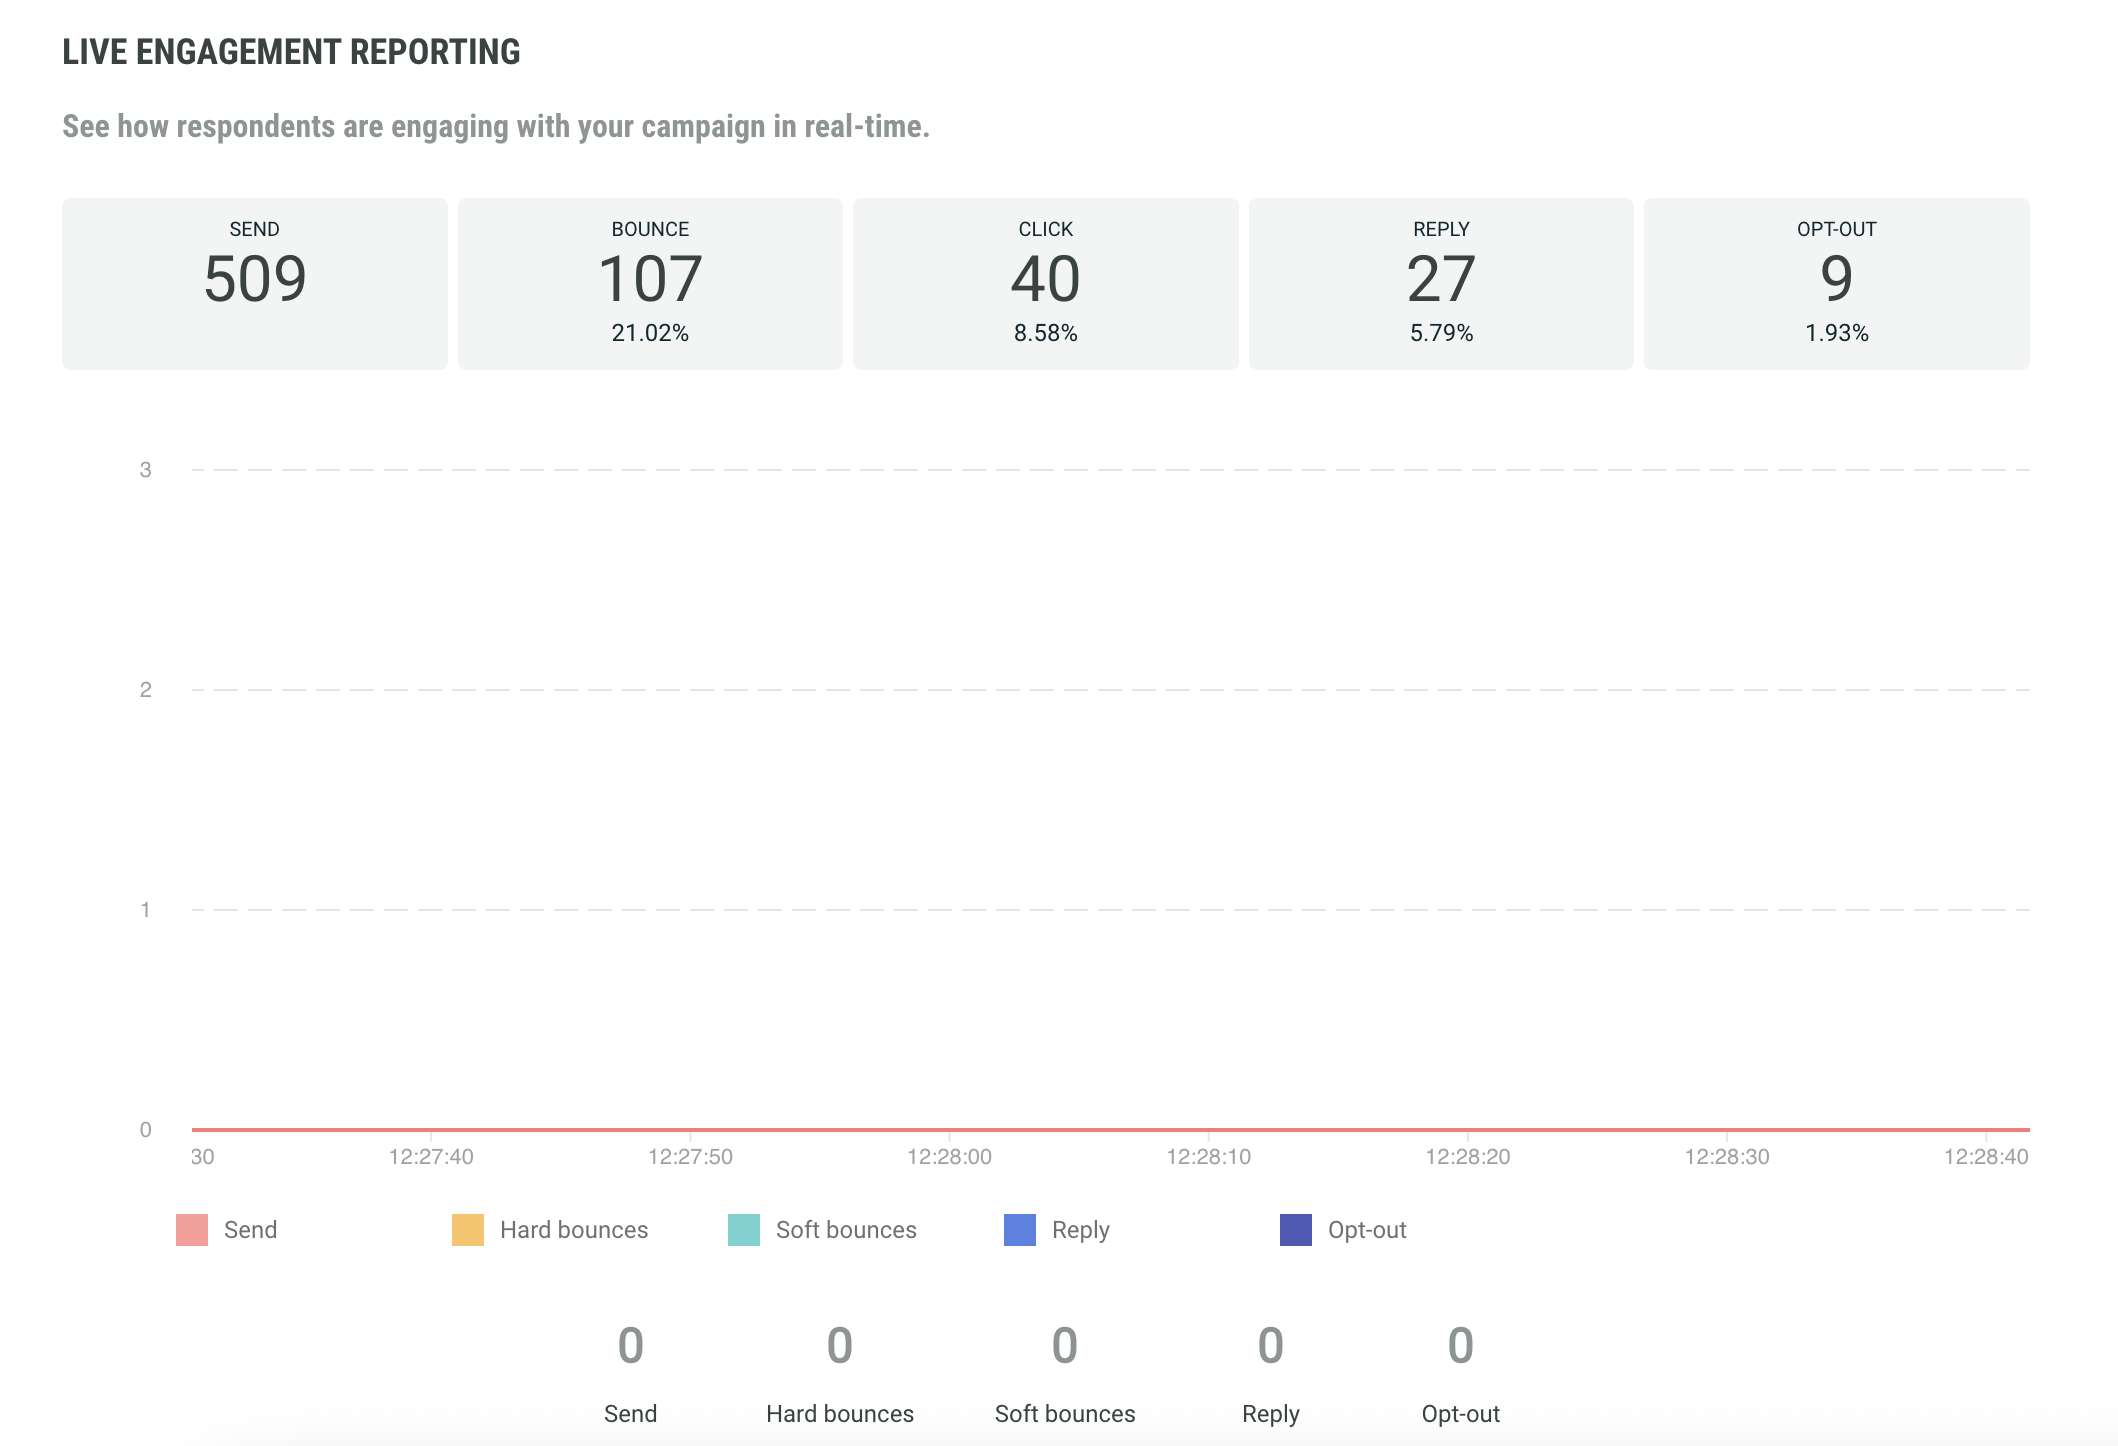
Task: Hide Opt-out series via legend label
Action: coord(1366,1230)
